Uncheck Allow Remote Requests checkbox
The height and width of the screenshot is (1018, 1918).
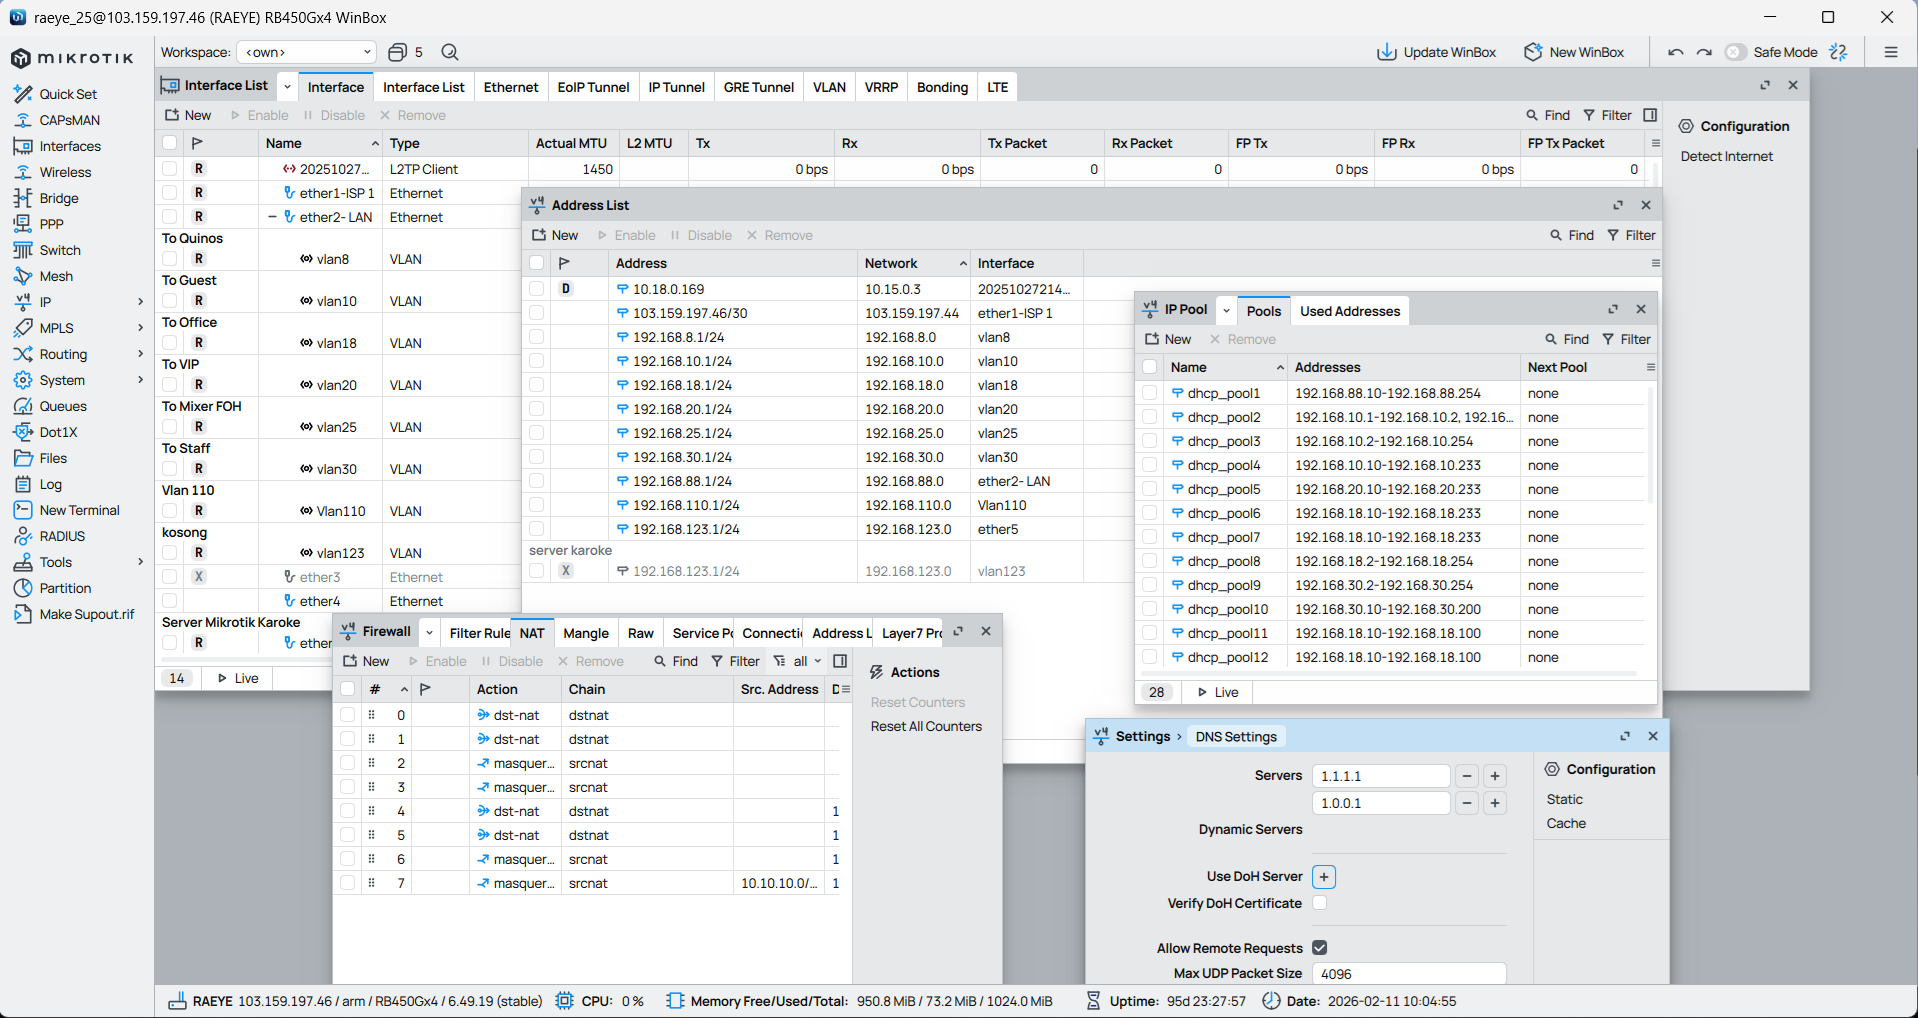click(1319, 948)
